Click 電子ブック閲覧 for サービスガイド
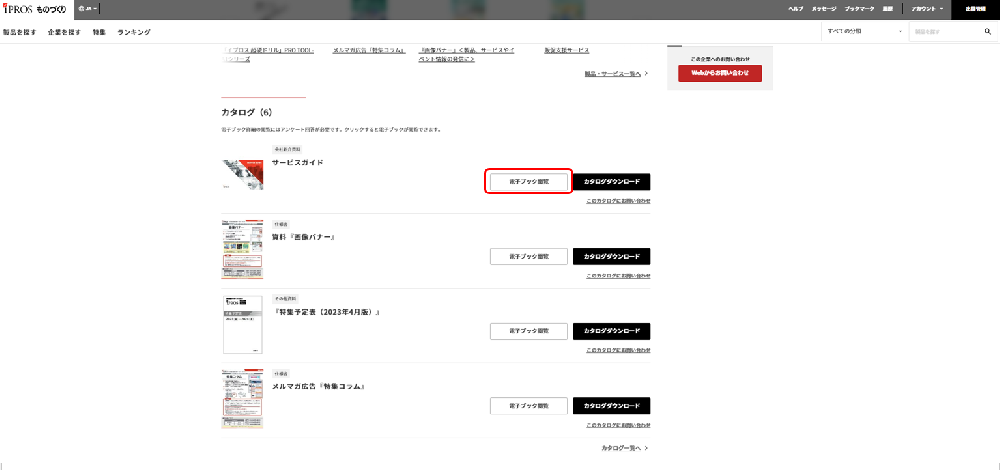Viewport: 1000px width, 470px height. click(529, 182)
